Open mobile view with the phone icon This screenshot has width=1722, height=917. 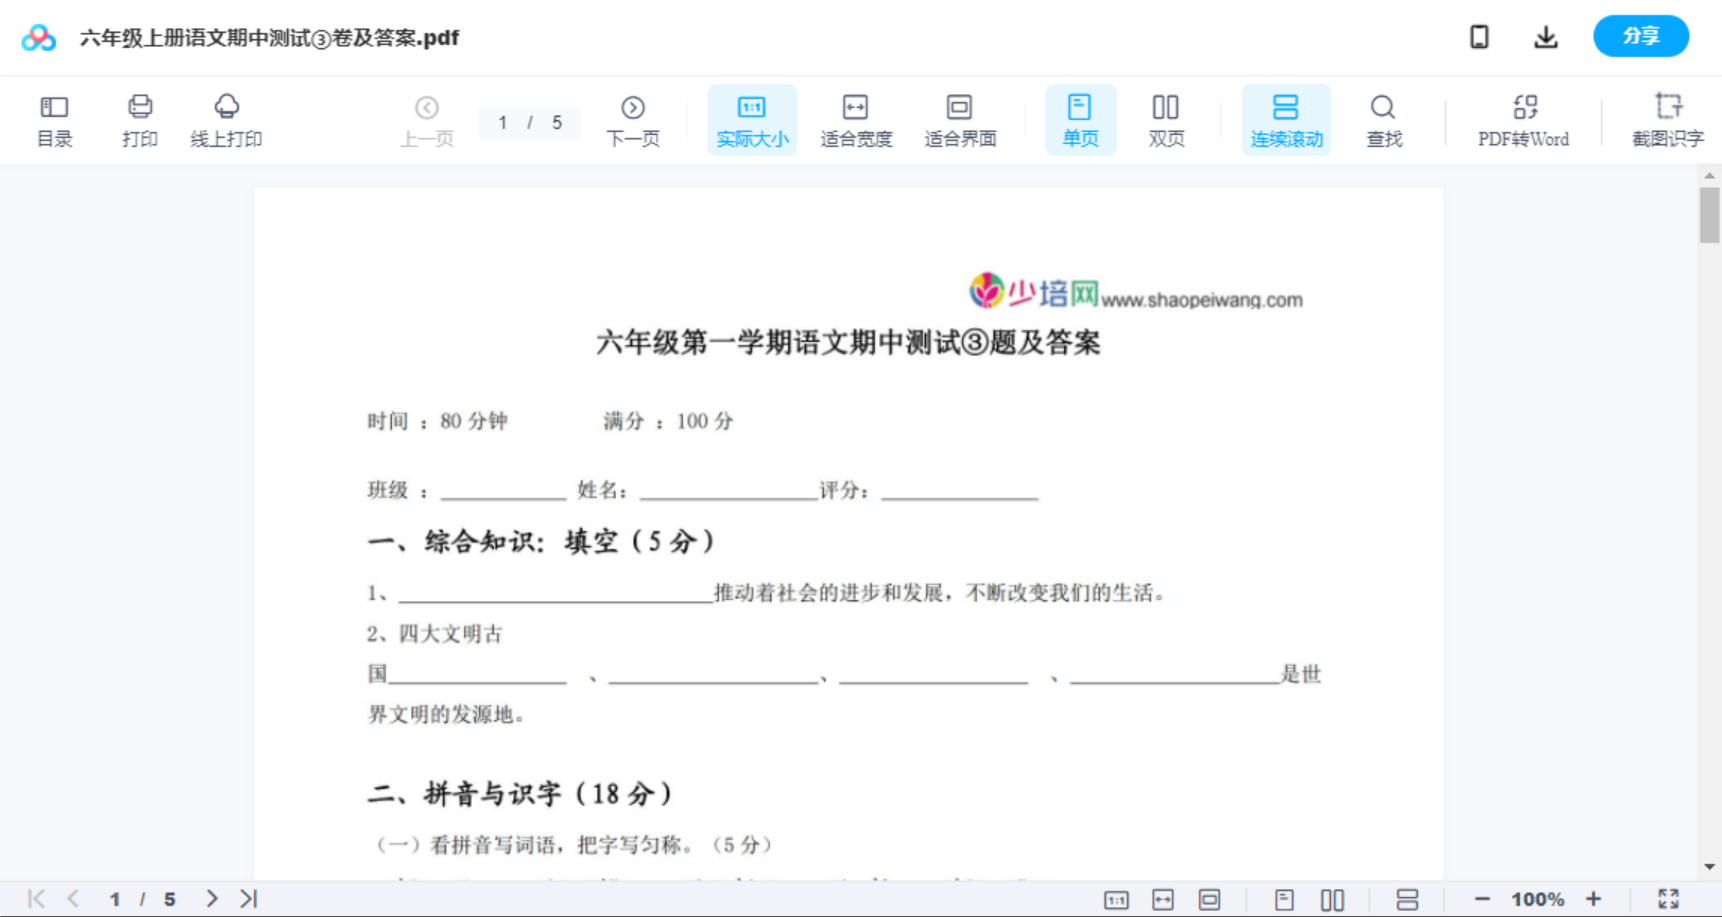pyautogui.click(x=1479, y=36)
